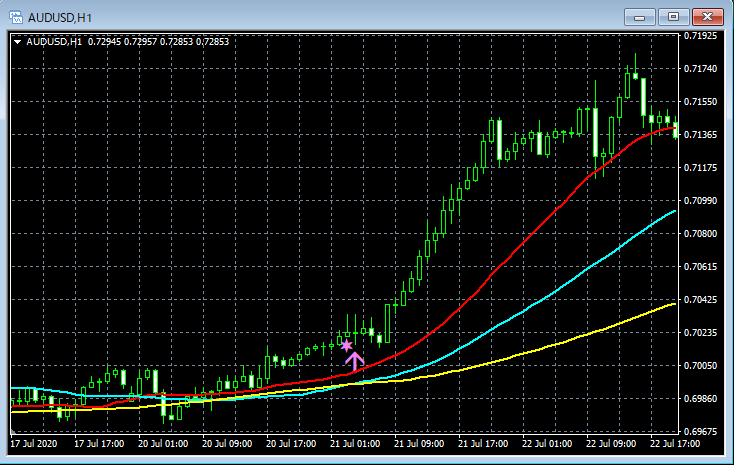This screenshot has width=734, height=465.
Task: Click the 21 Jul 09:00 time label
Action: 419,443
